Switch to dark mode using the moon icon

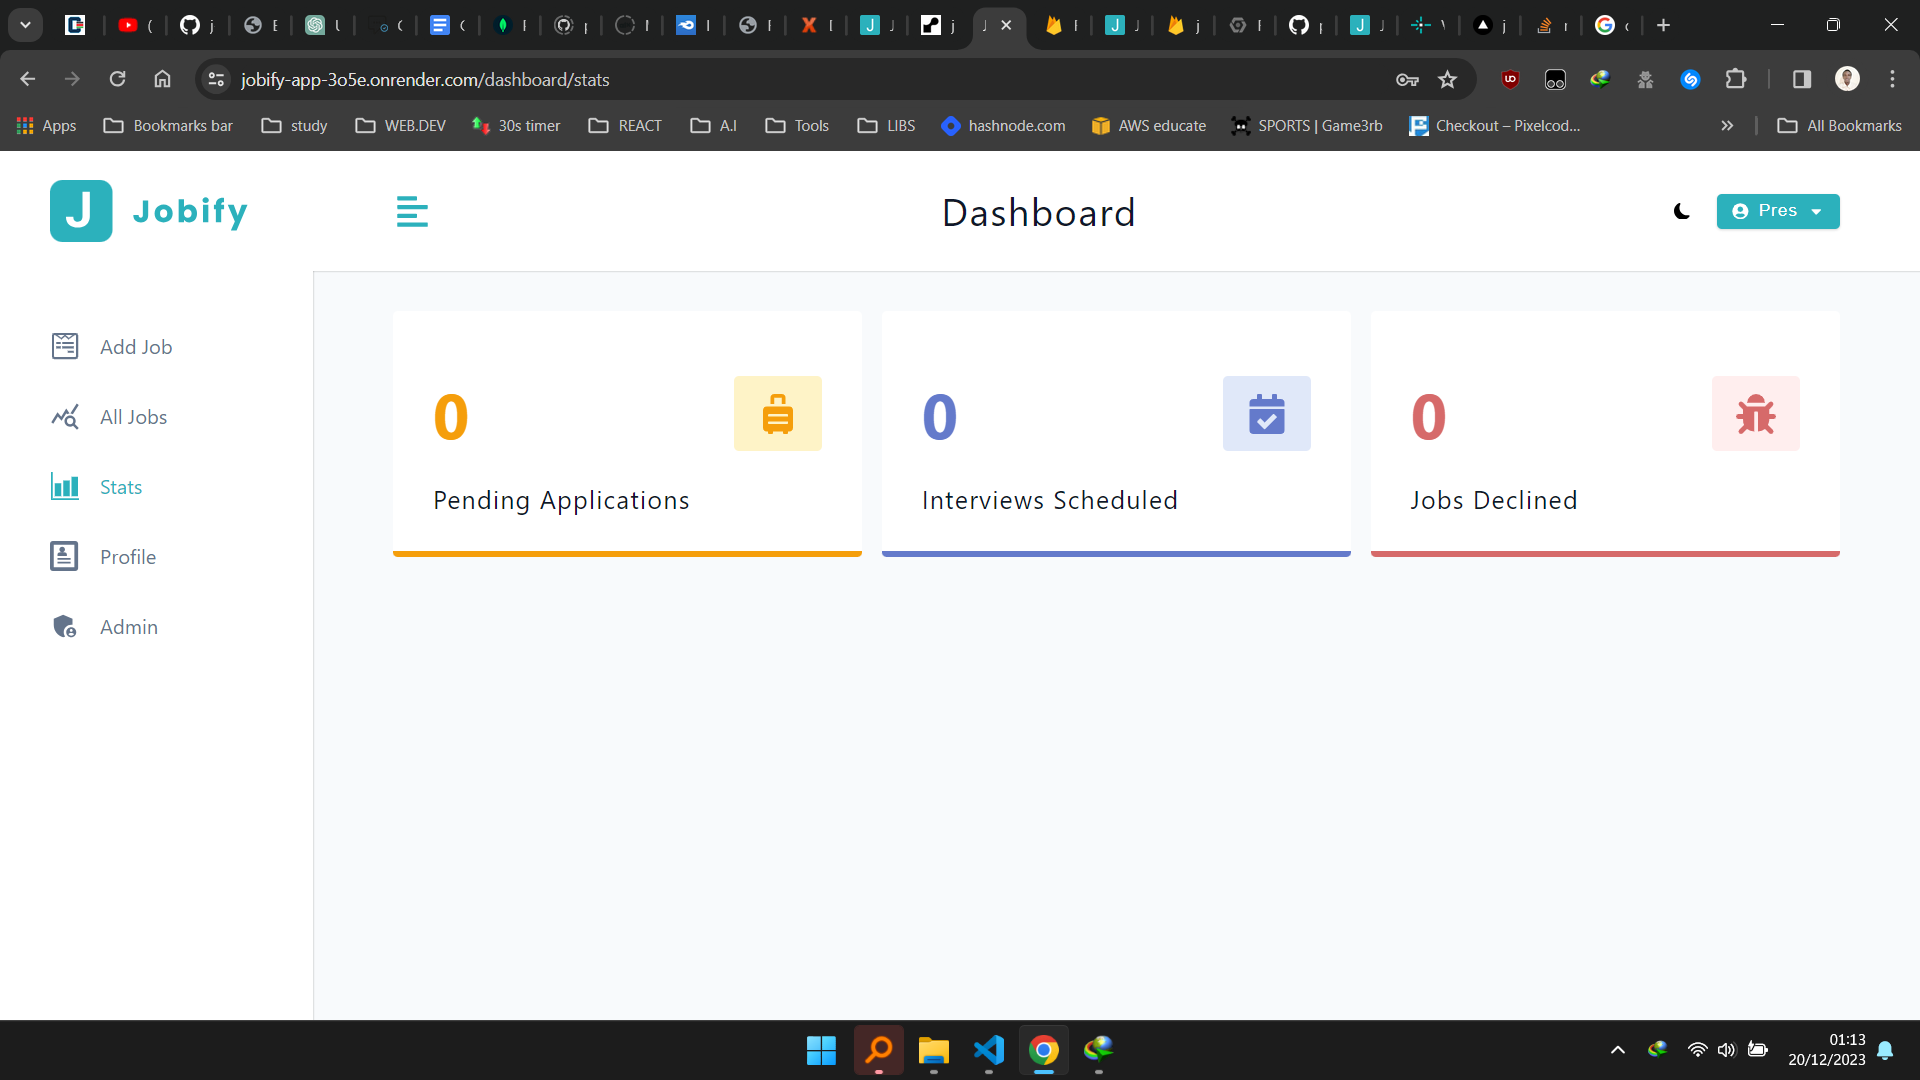tap(1682, 211)
